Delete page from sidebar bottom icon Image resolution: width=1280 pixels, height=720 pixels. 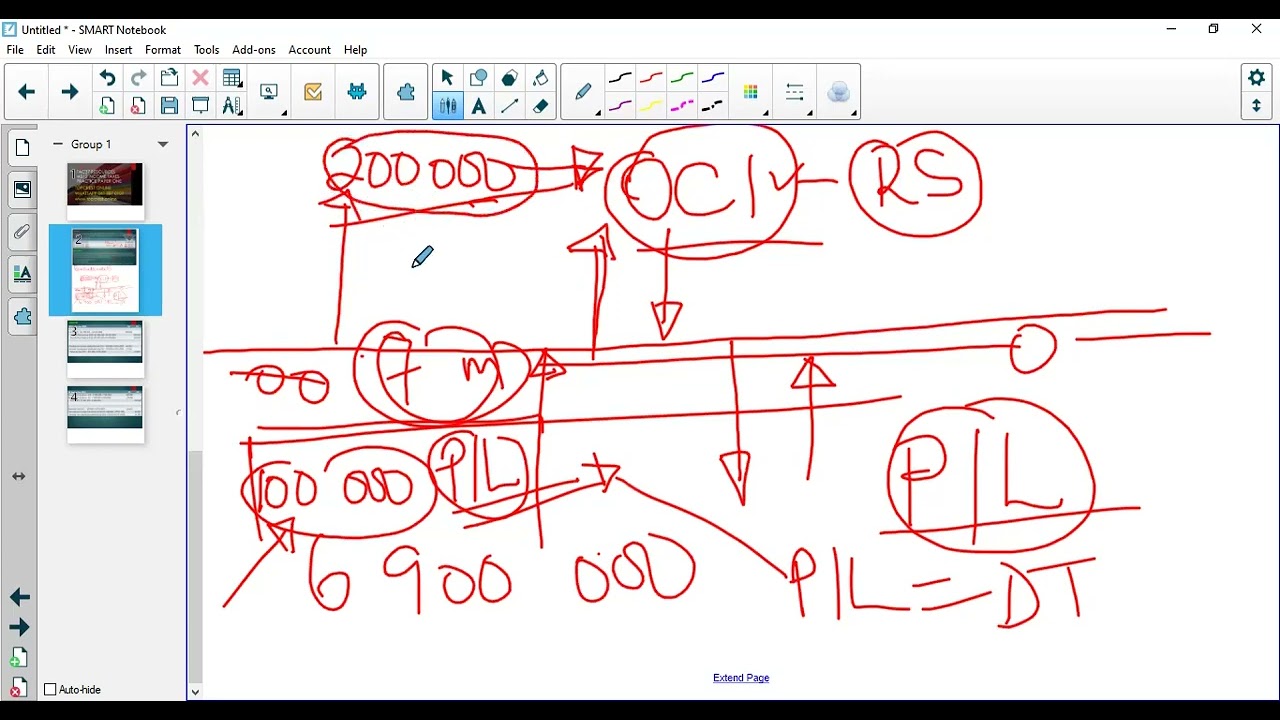(19, 688)
